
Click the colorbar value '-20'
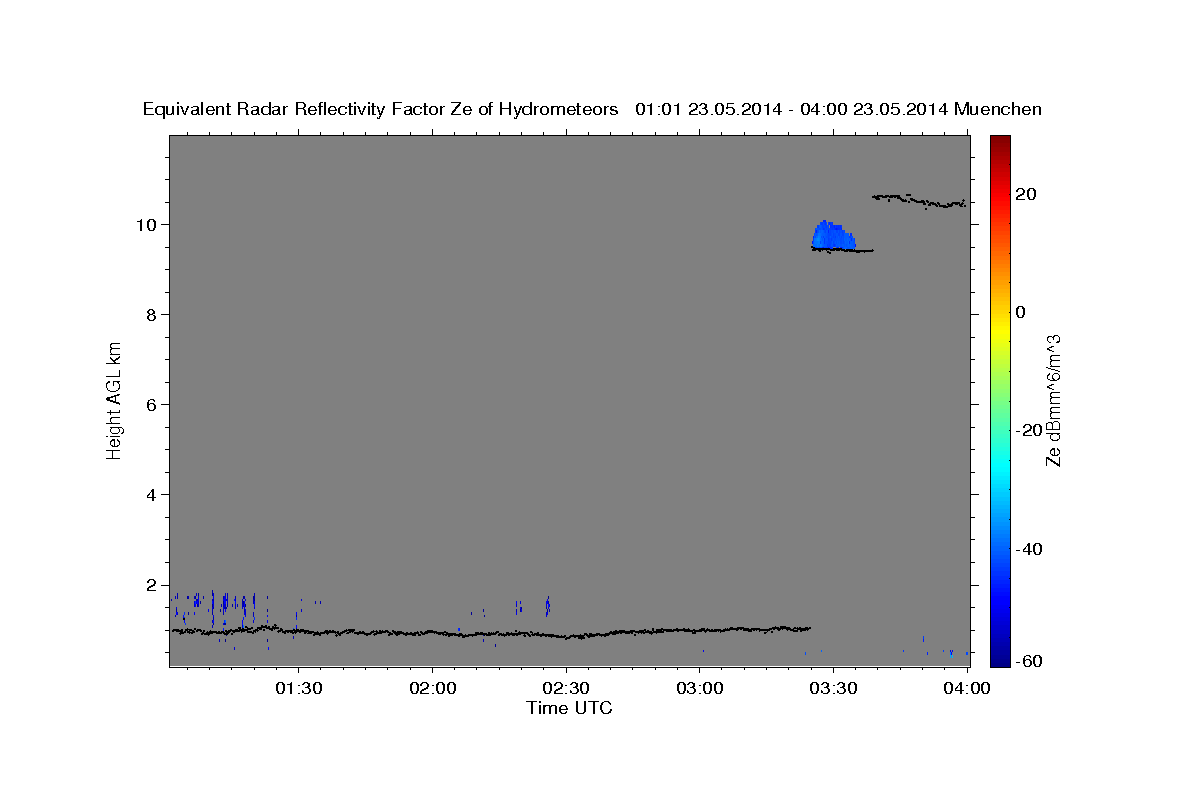coord(1029,430)
